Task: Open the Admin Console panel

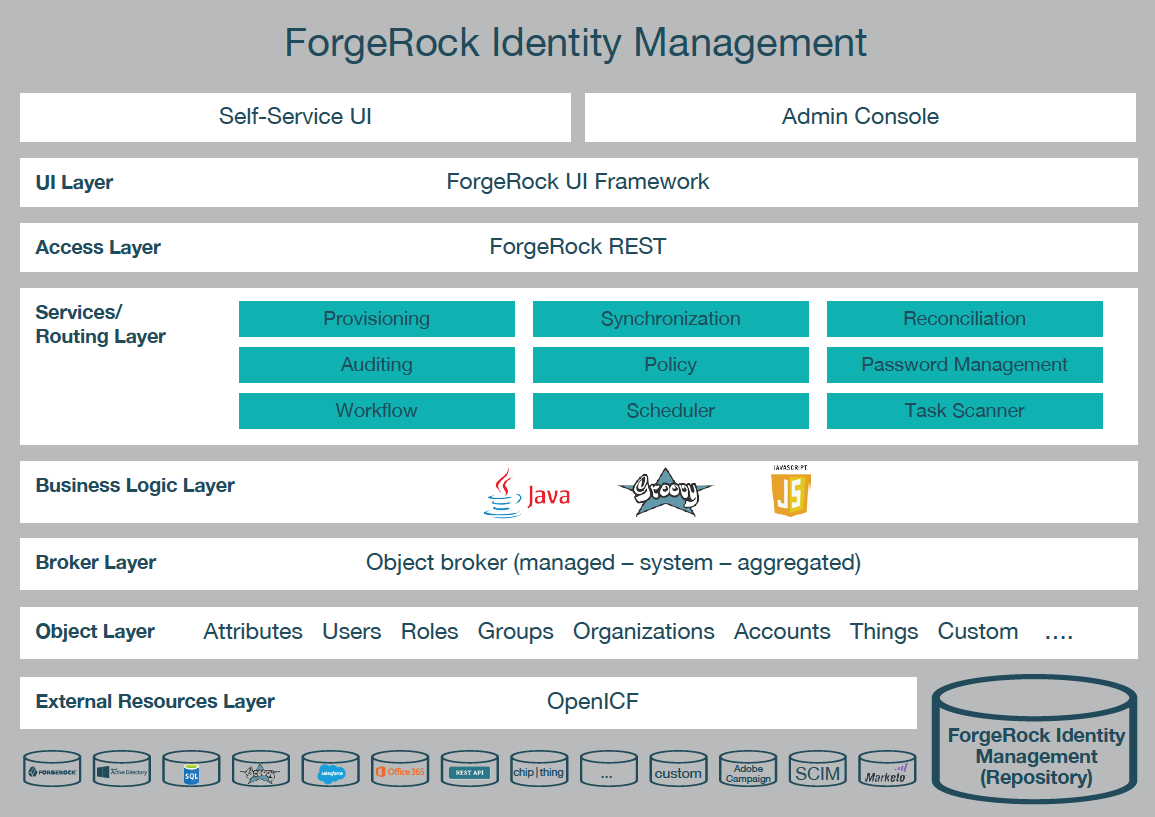Action: point(860,117)
